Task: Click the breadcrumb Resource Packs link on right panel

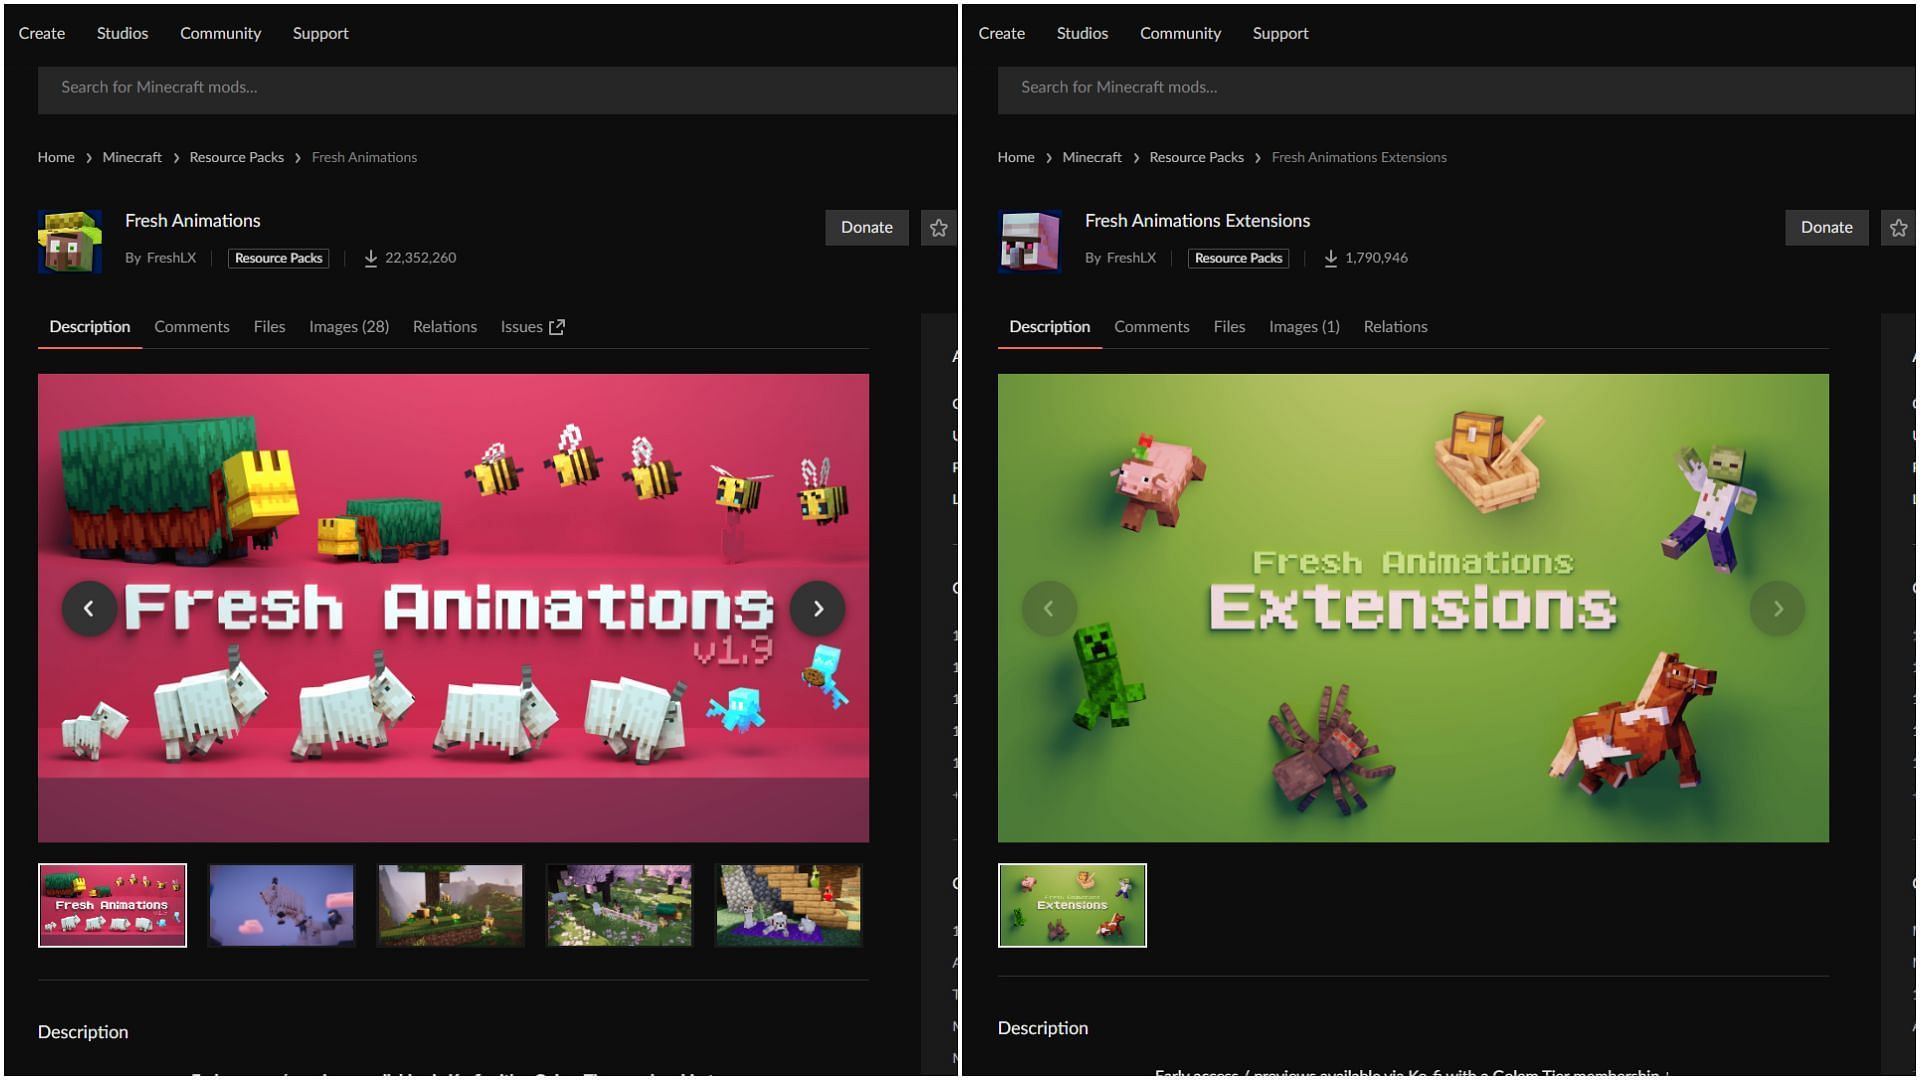Action: (1196, 157)
